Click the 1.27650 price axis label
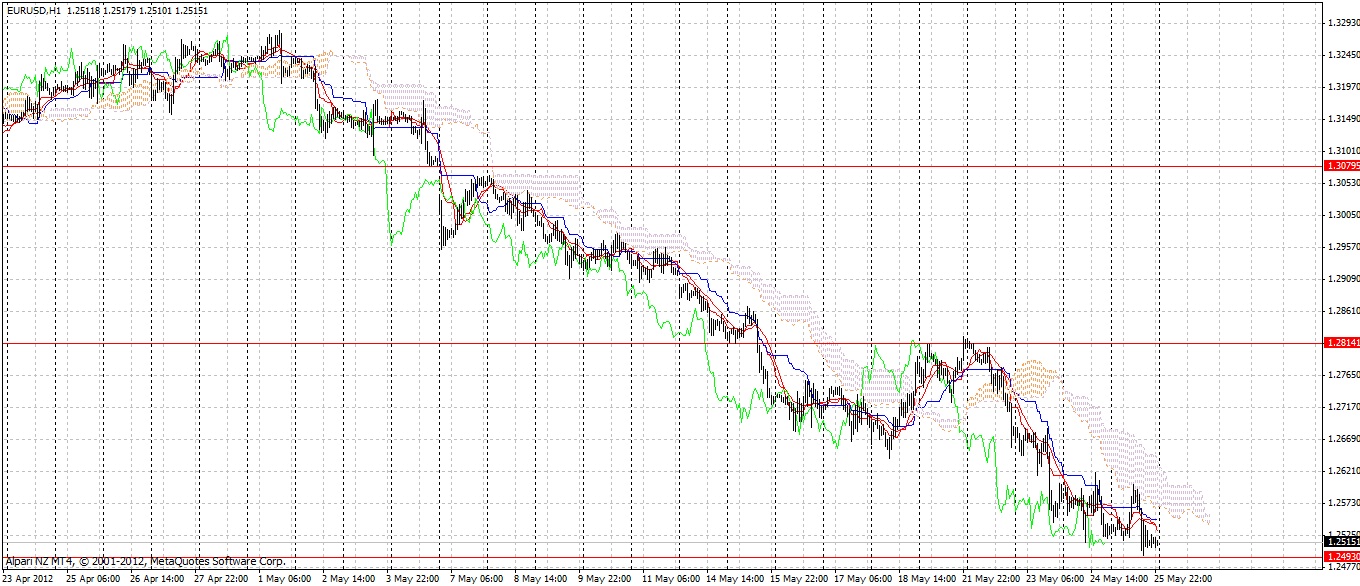1360x586 pixels. 1340,375
